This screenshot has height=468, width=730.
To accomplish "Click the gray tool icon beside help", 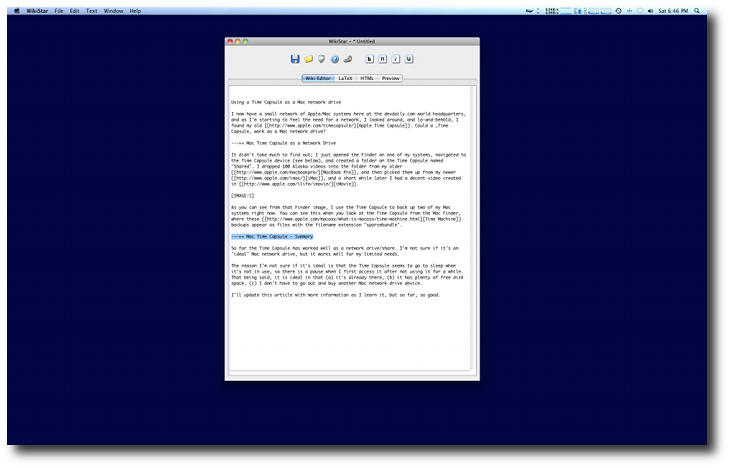I will coord(348,59).
